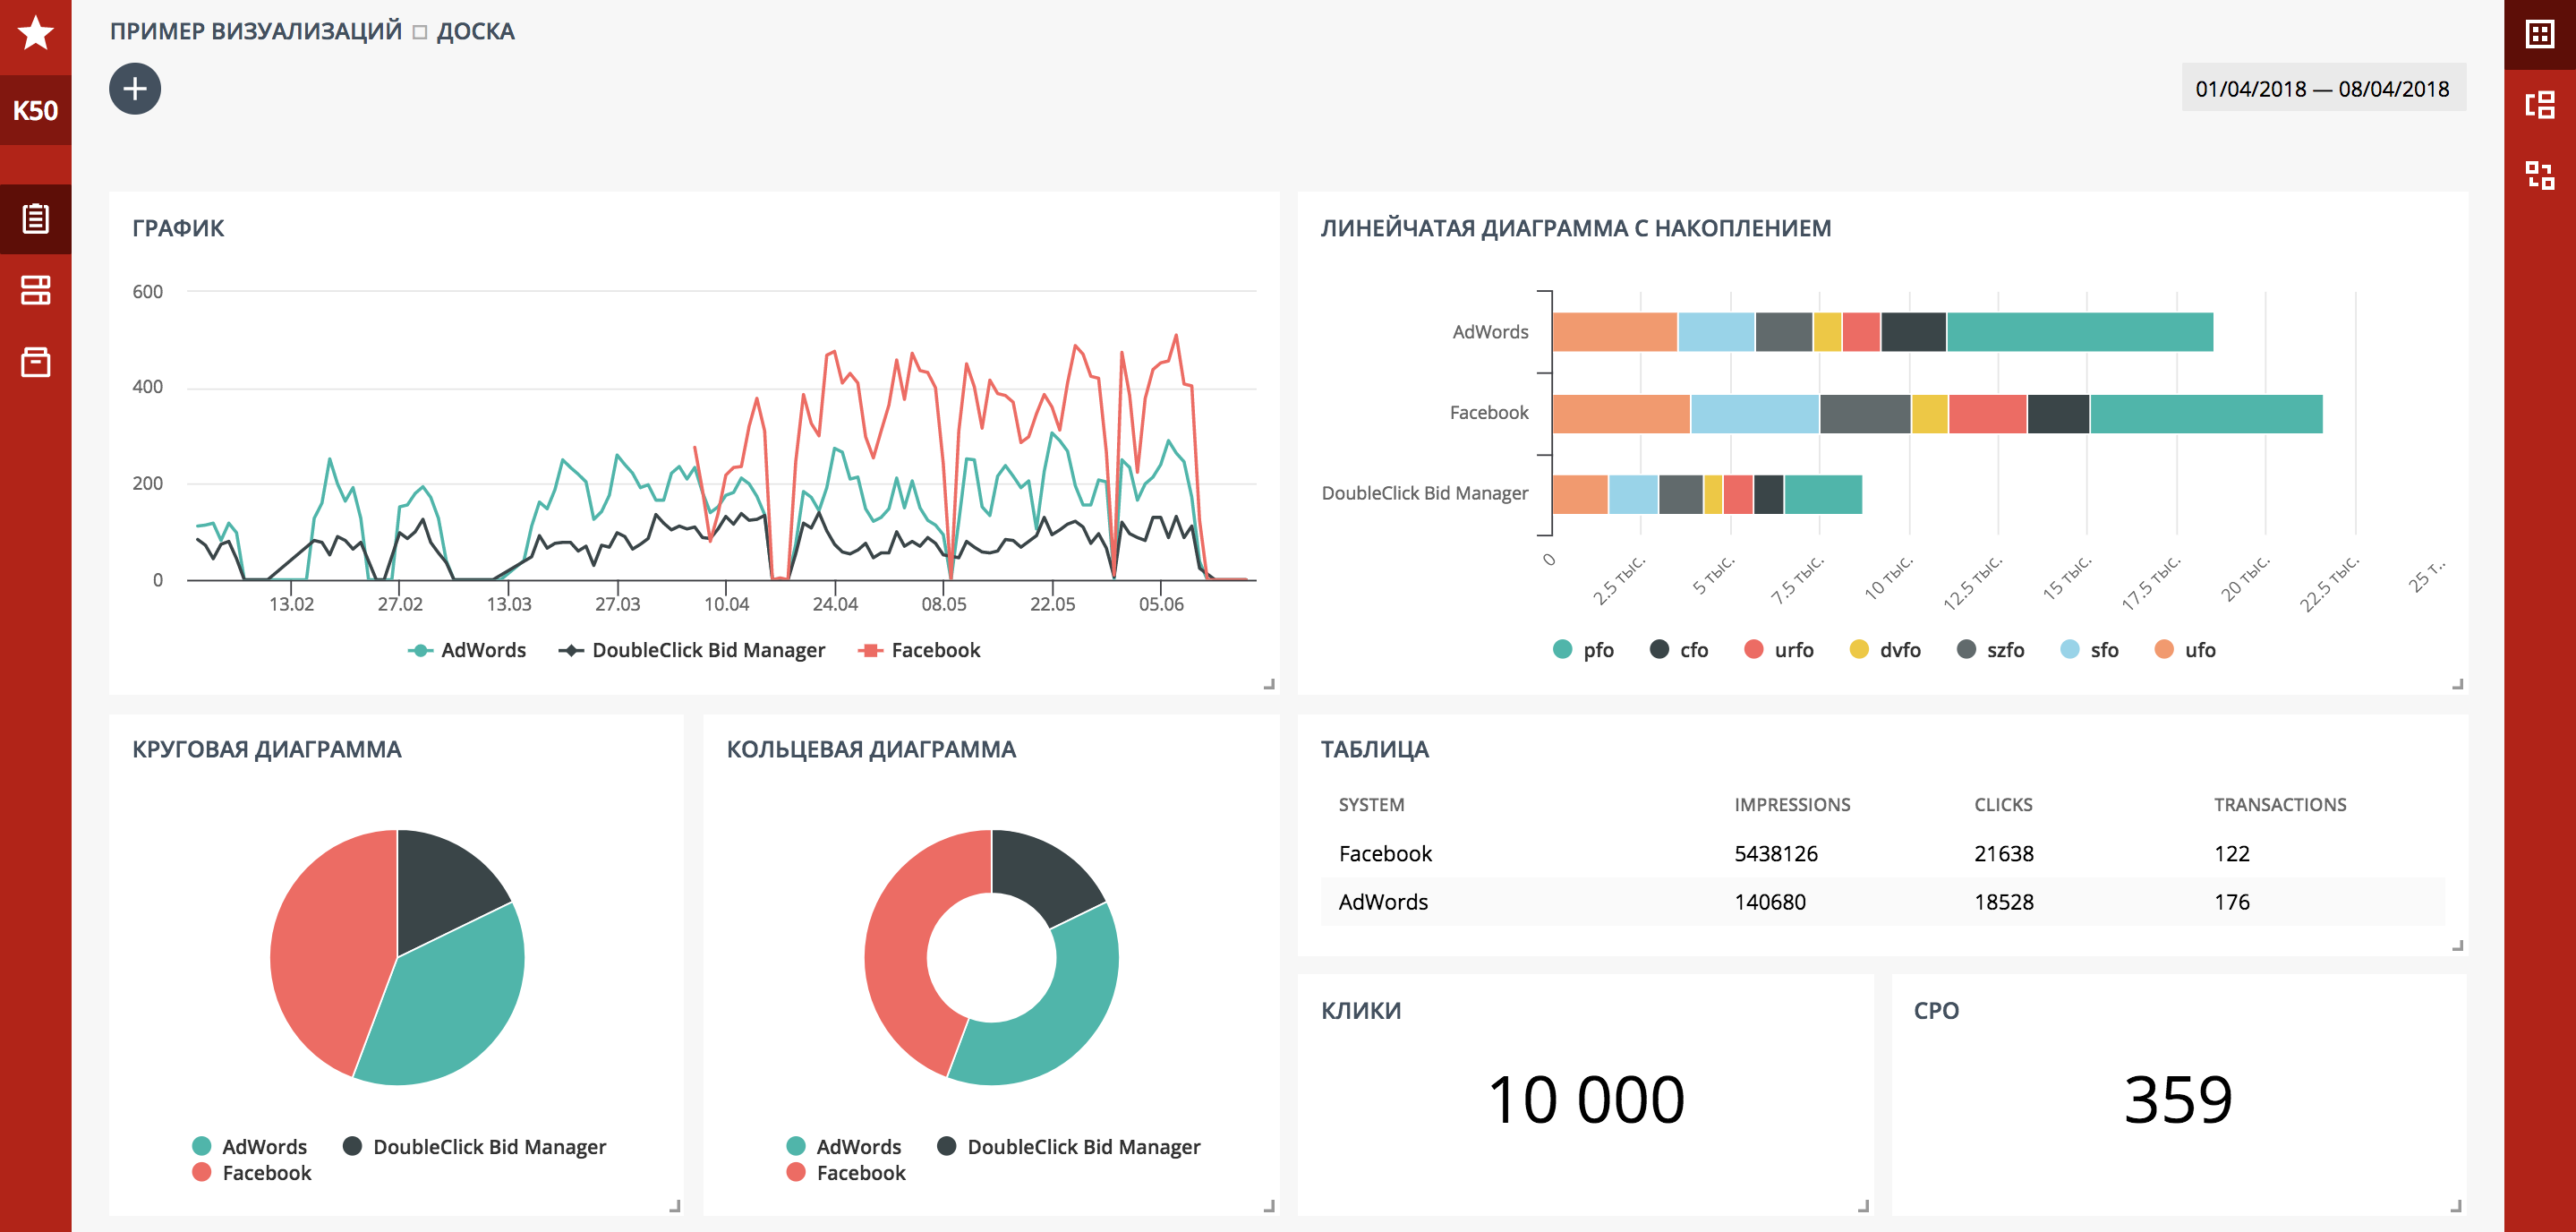The width and height of the screenshot is (2576, 1232).
Task: Click ЛИНЕЙЧАТАЯ ДИАГРАММА С НАКОПЛЕНИЕМ widget title
Action: coord(1576,228)
